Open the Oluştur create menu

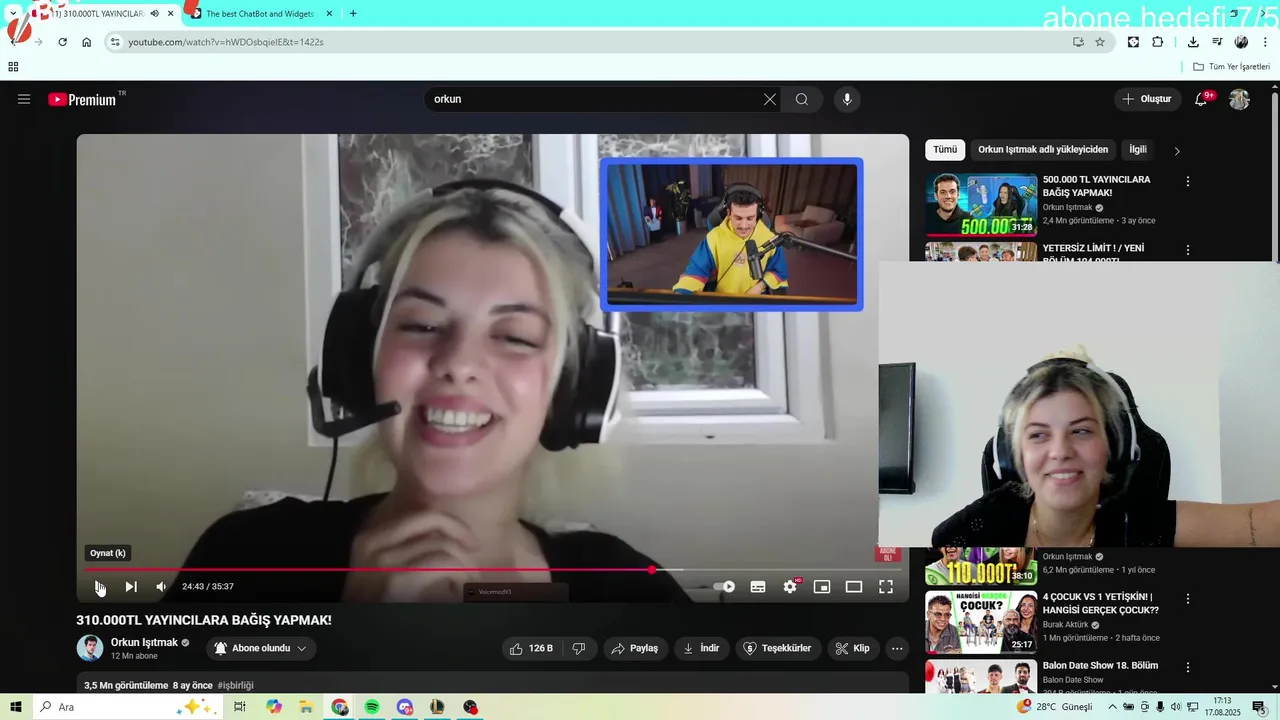pos(1147,99)
